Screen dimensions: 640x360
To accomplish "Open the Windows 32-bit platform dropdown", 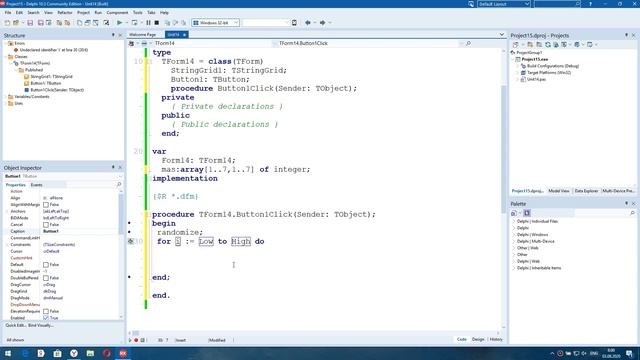I will (x=236, y=23).
